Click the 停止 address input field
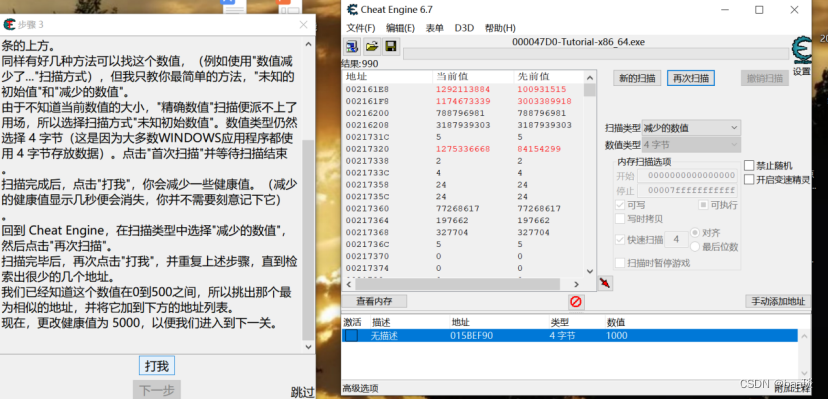Screen dimensions: 829x399 click(687, 190)
